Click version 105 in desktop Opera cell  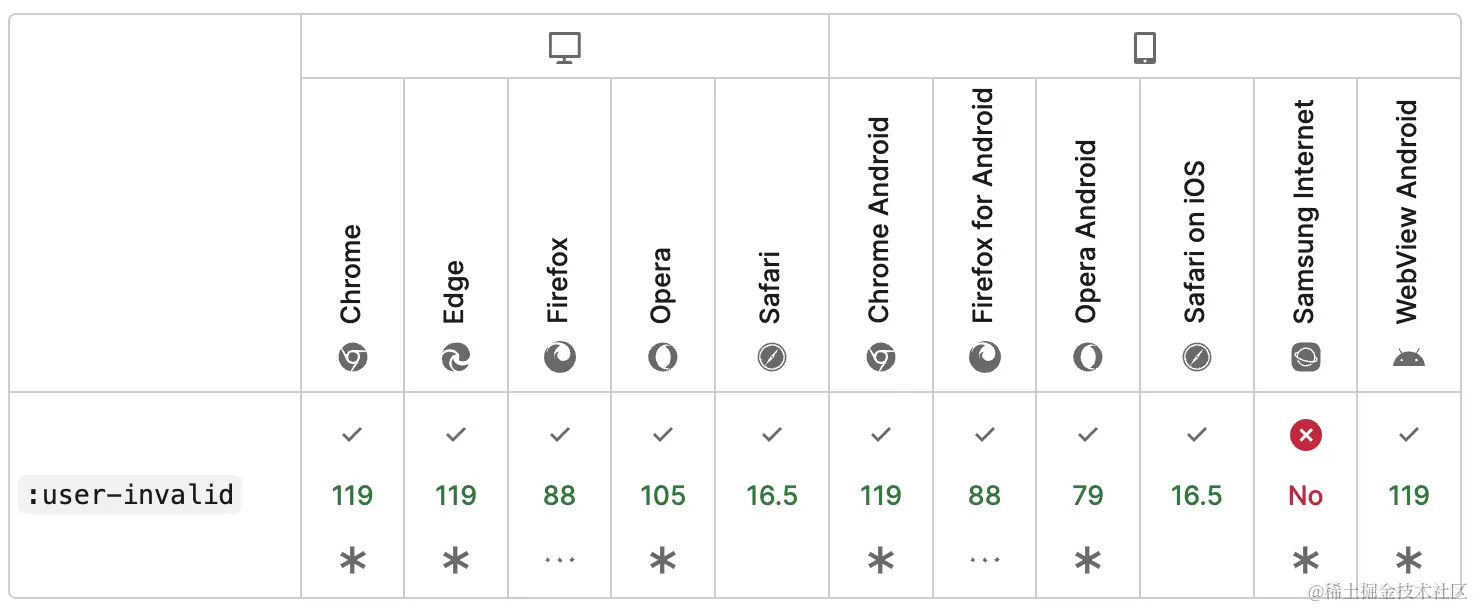[x=663, y=495]
